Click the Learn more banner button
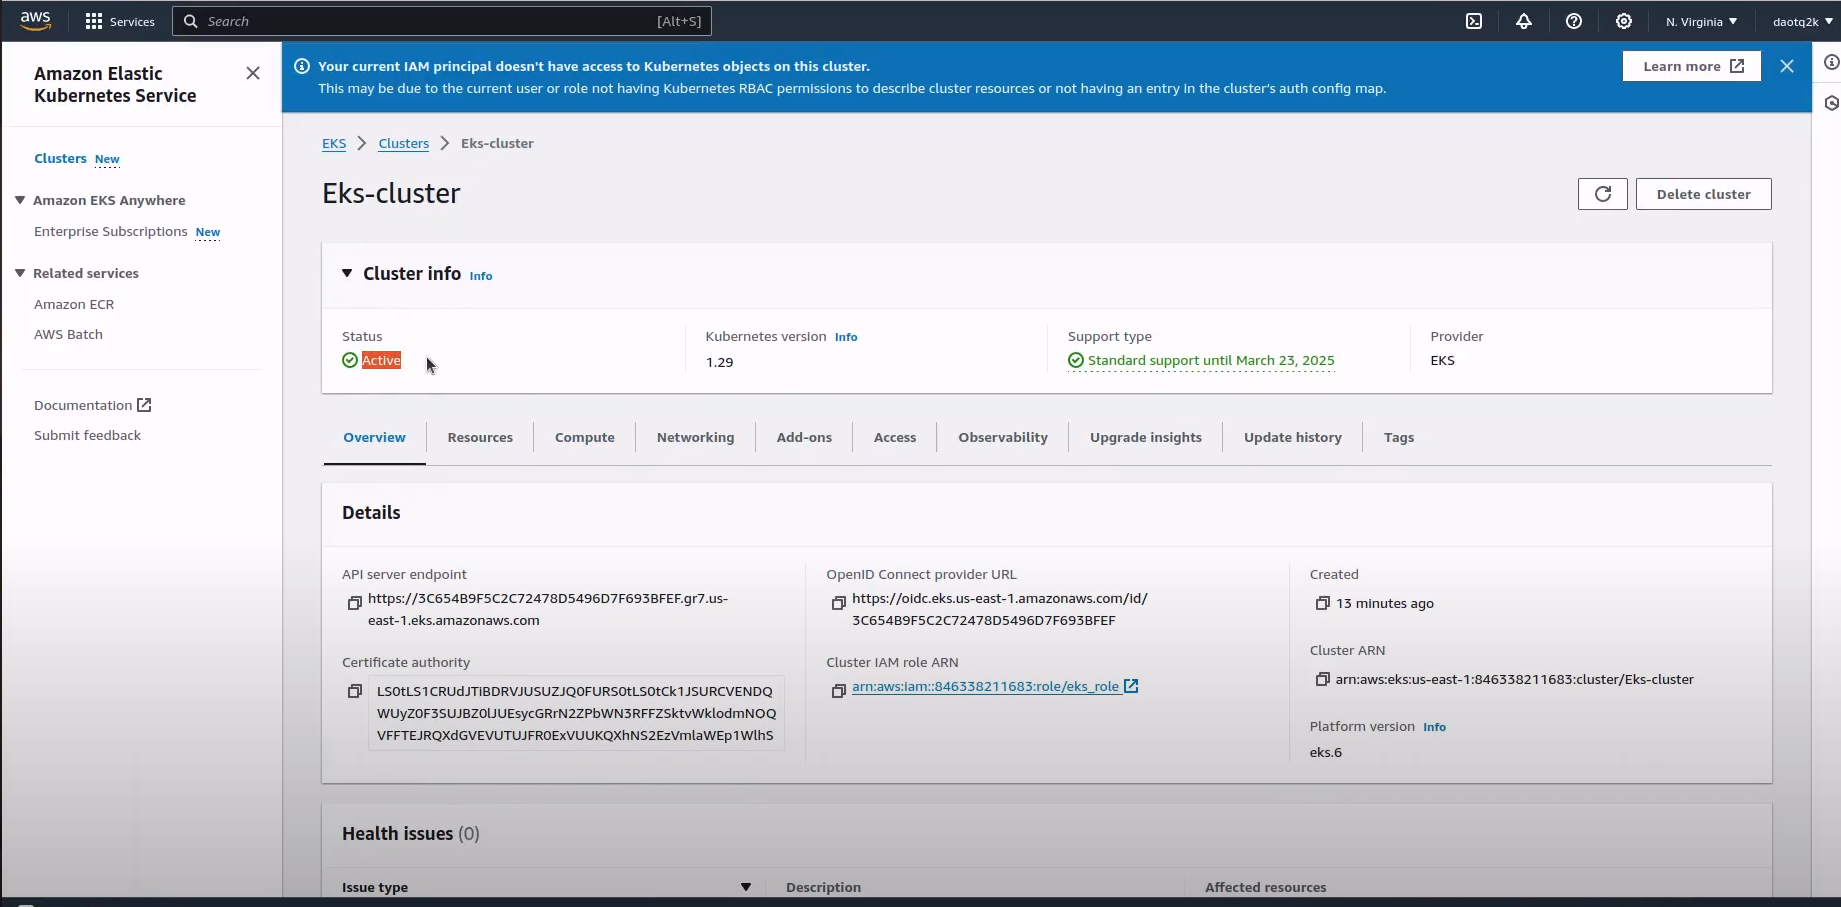The height and width of the screenshot is (907, 1841). coord(1692,66)
